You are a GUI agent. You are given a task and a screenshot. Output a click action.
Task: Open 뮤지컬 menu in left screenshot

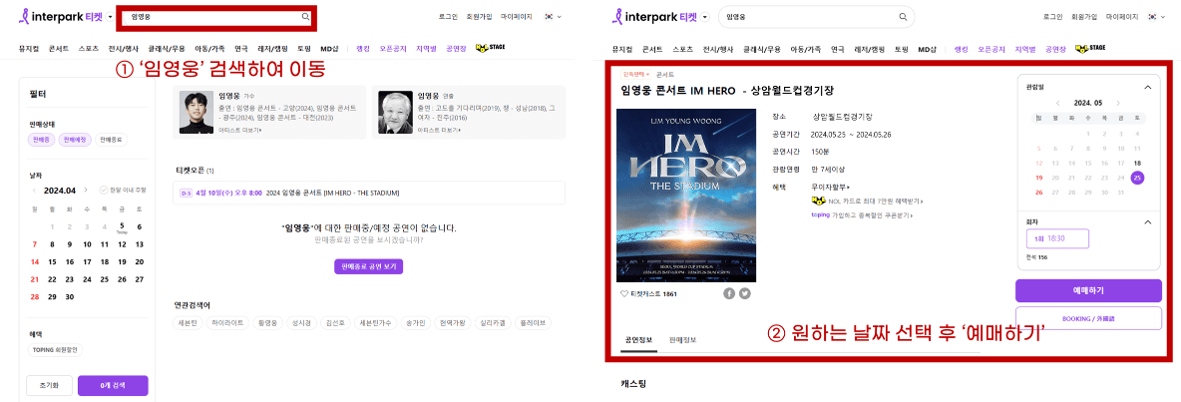(x=28, y=48)
